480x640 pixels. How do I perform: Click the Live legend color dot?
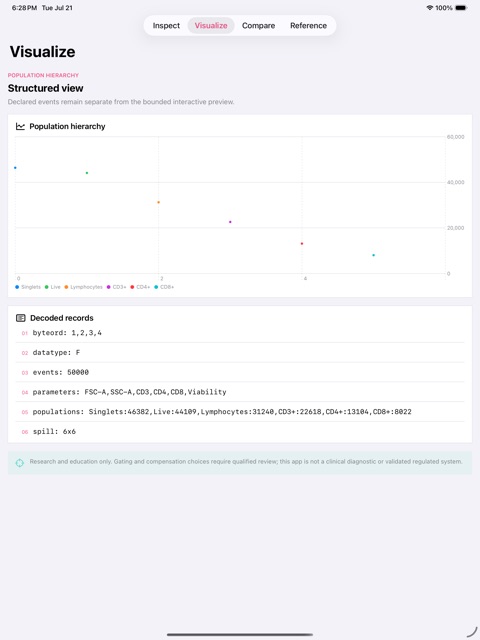[x=47, y=287]
